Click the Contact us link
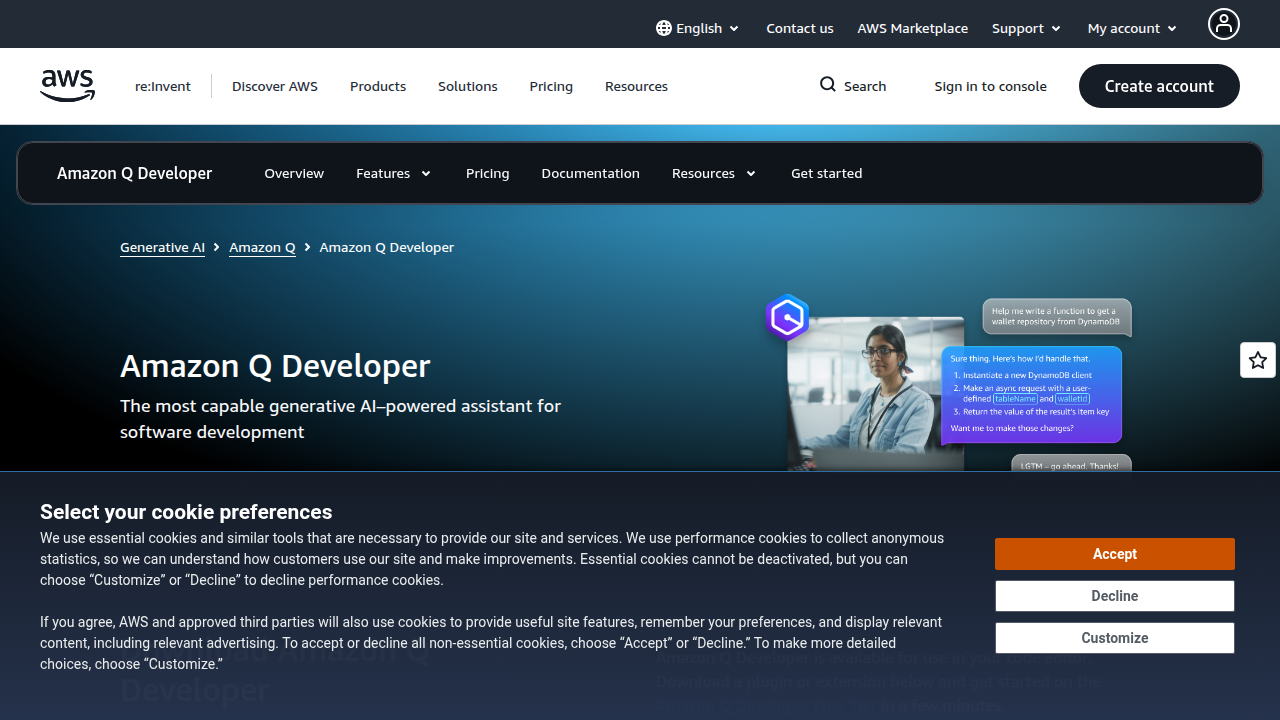1280x720 pixels. click(799, 28)
